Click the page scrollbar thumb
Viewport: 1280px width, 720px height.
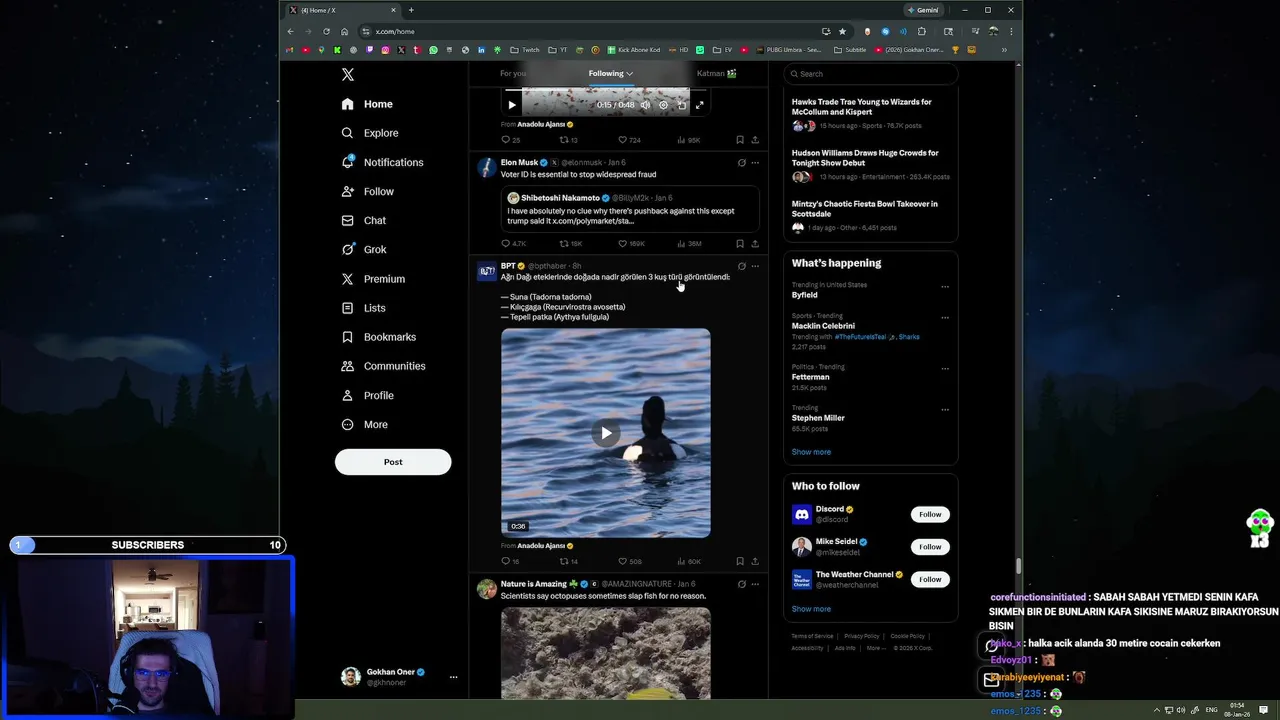1018,566
